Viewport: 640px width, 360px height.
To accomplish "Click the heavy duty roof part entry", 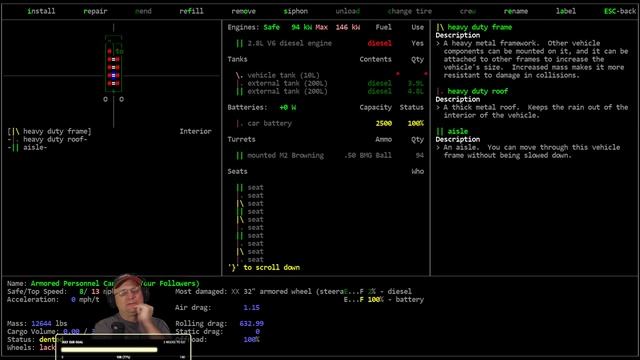I will tap(47, 139).
